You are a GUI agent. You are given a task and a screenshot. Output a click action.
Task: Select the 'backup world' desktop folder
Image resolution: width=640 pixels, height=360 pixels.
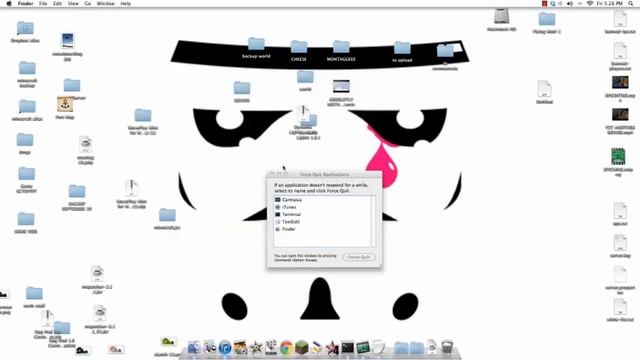(x=256, y=48)
